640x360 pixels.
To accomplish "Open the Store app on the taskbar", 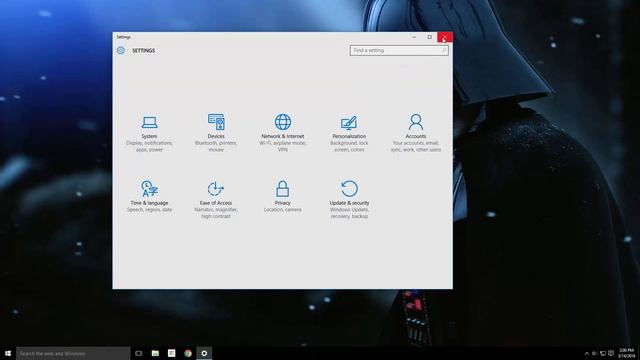I will 171,353.
